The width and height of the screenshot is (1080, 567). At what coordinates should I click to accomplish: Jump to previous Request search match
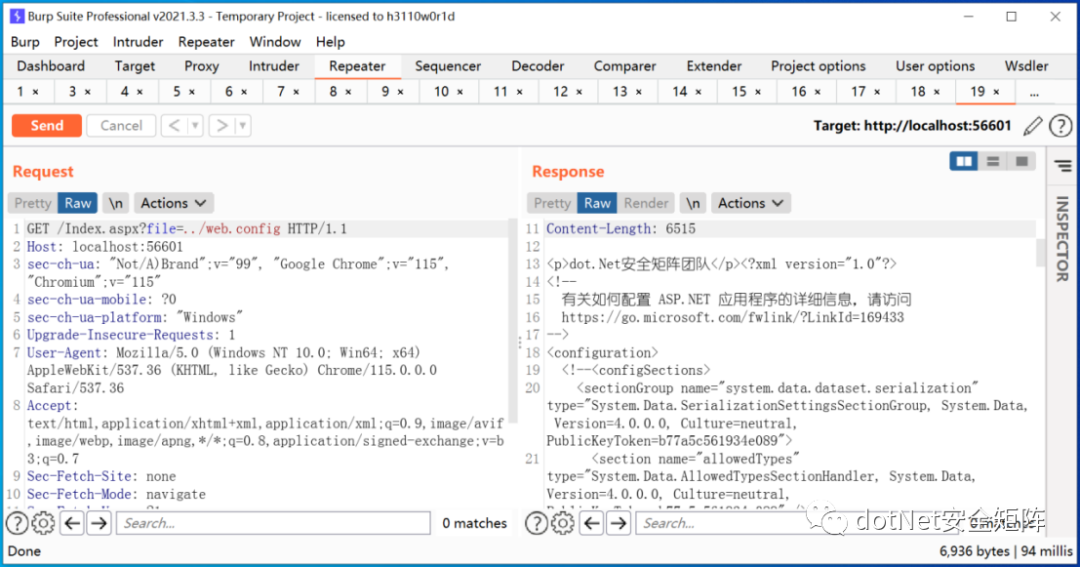(x=72, y=524)
